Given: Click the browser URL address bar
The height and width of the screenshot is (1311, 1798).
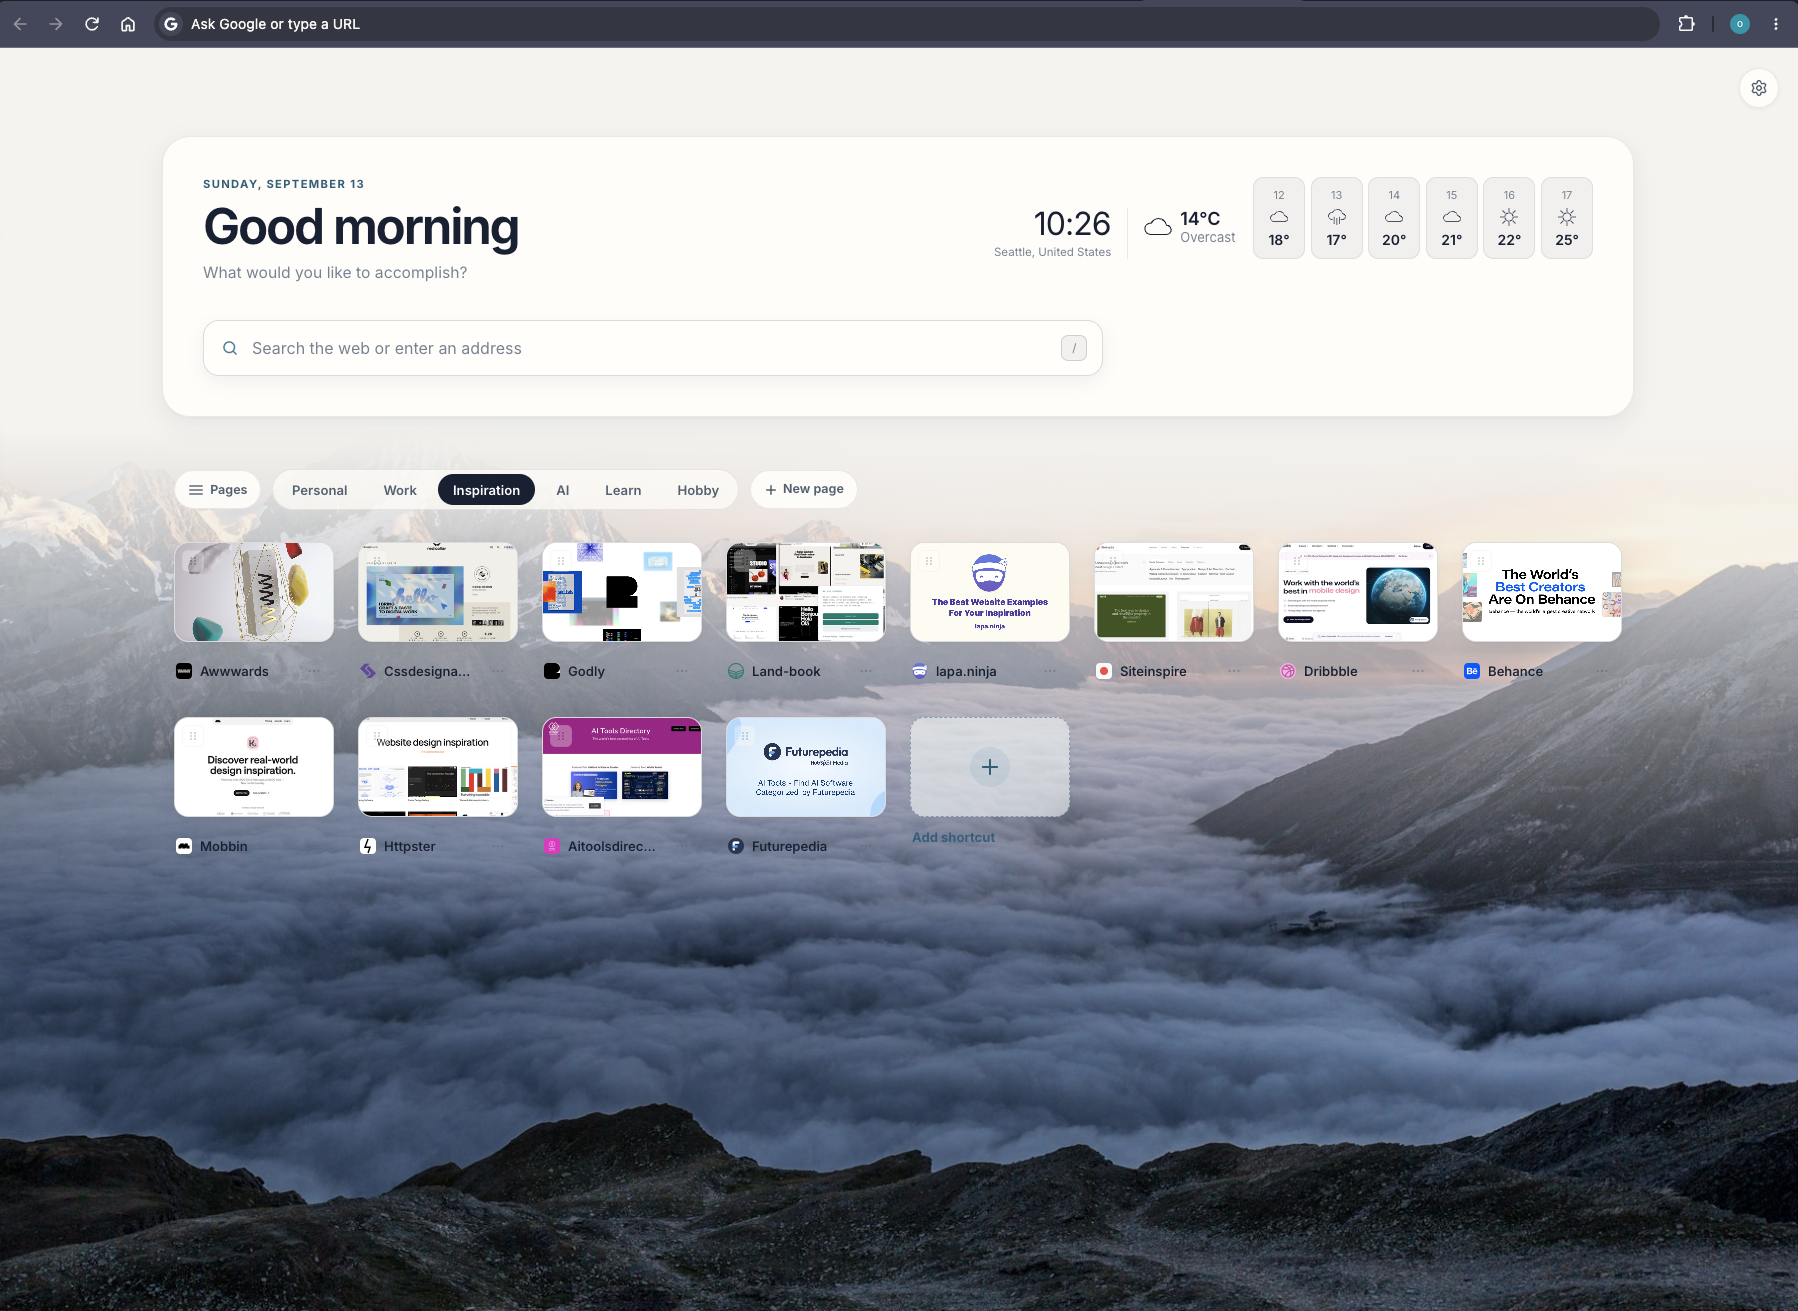Looking at the screenshot, I should [x=906, y=24].
